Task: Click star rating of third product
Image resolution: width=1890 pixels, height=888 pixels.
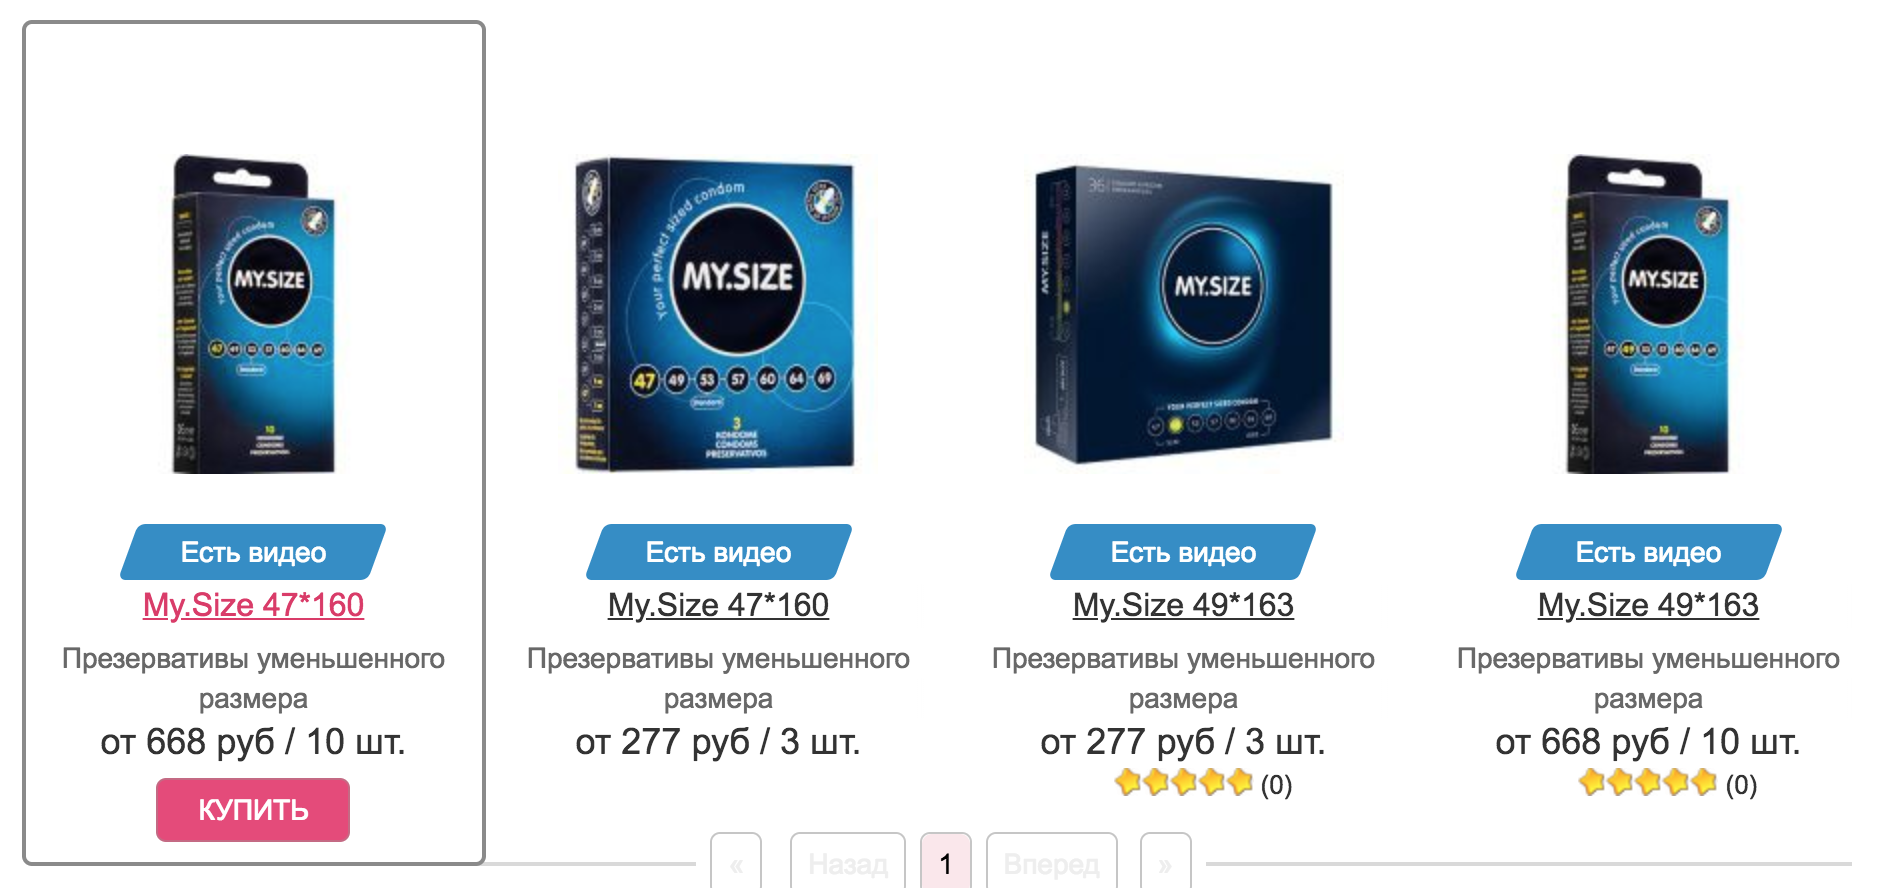Action: click(1184, 782)
